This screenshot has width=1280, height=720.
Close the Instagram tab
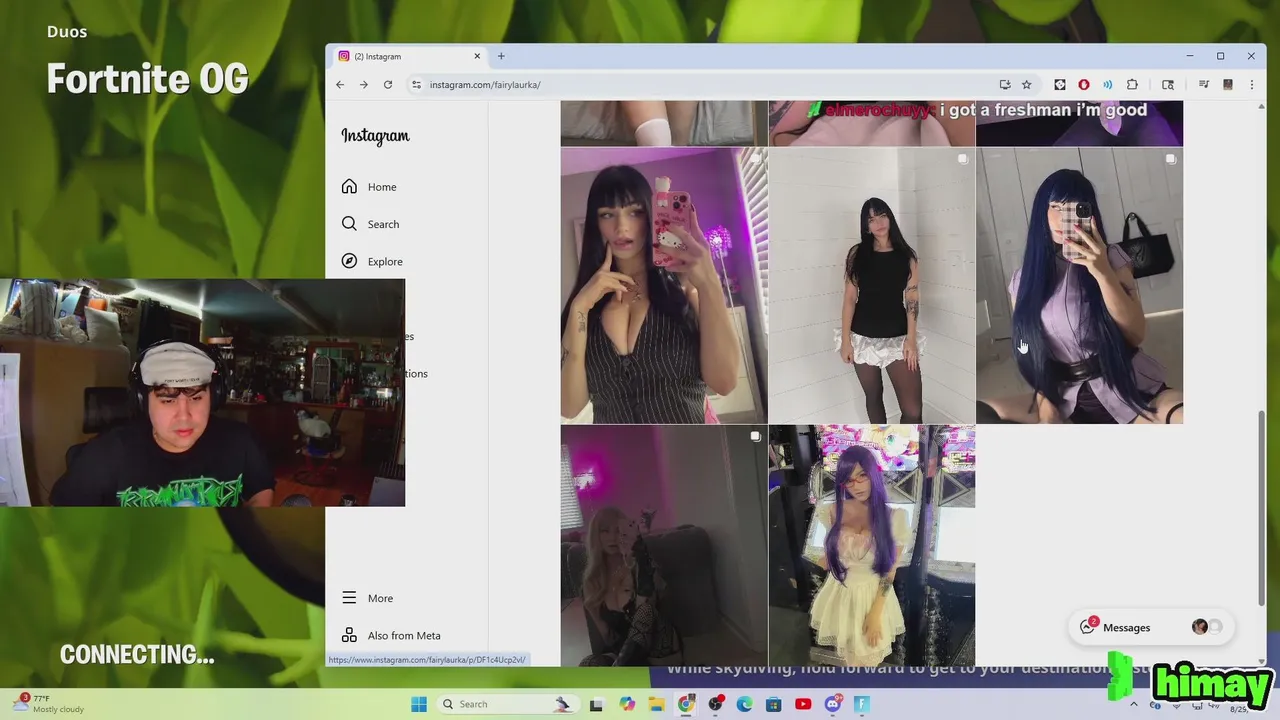477,56
